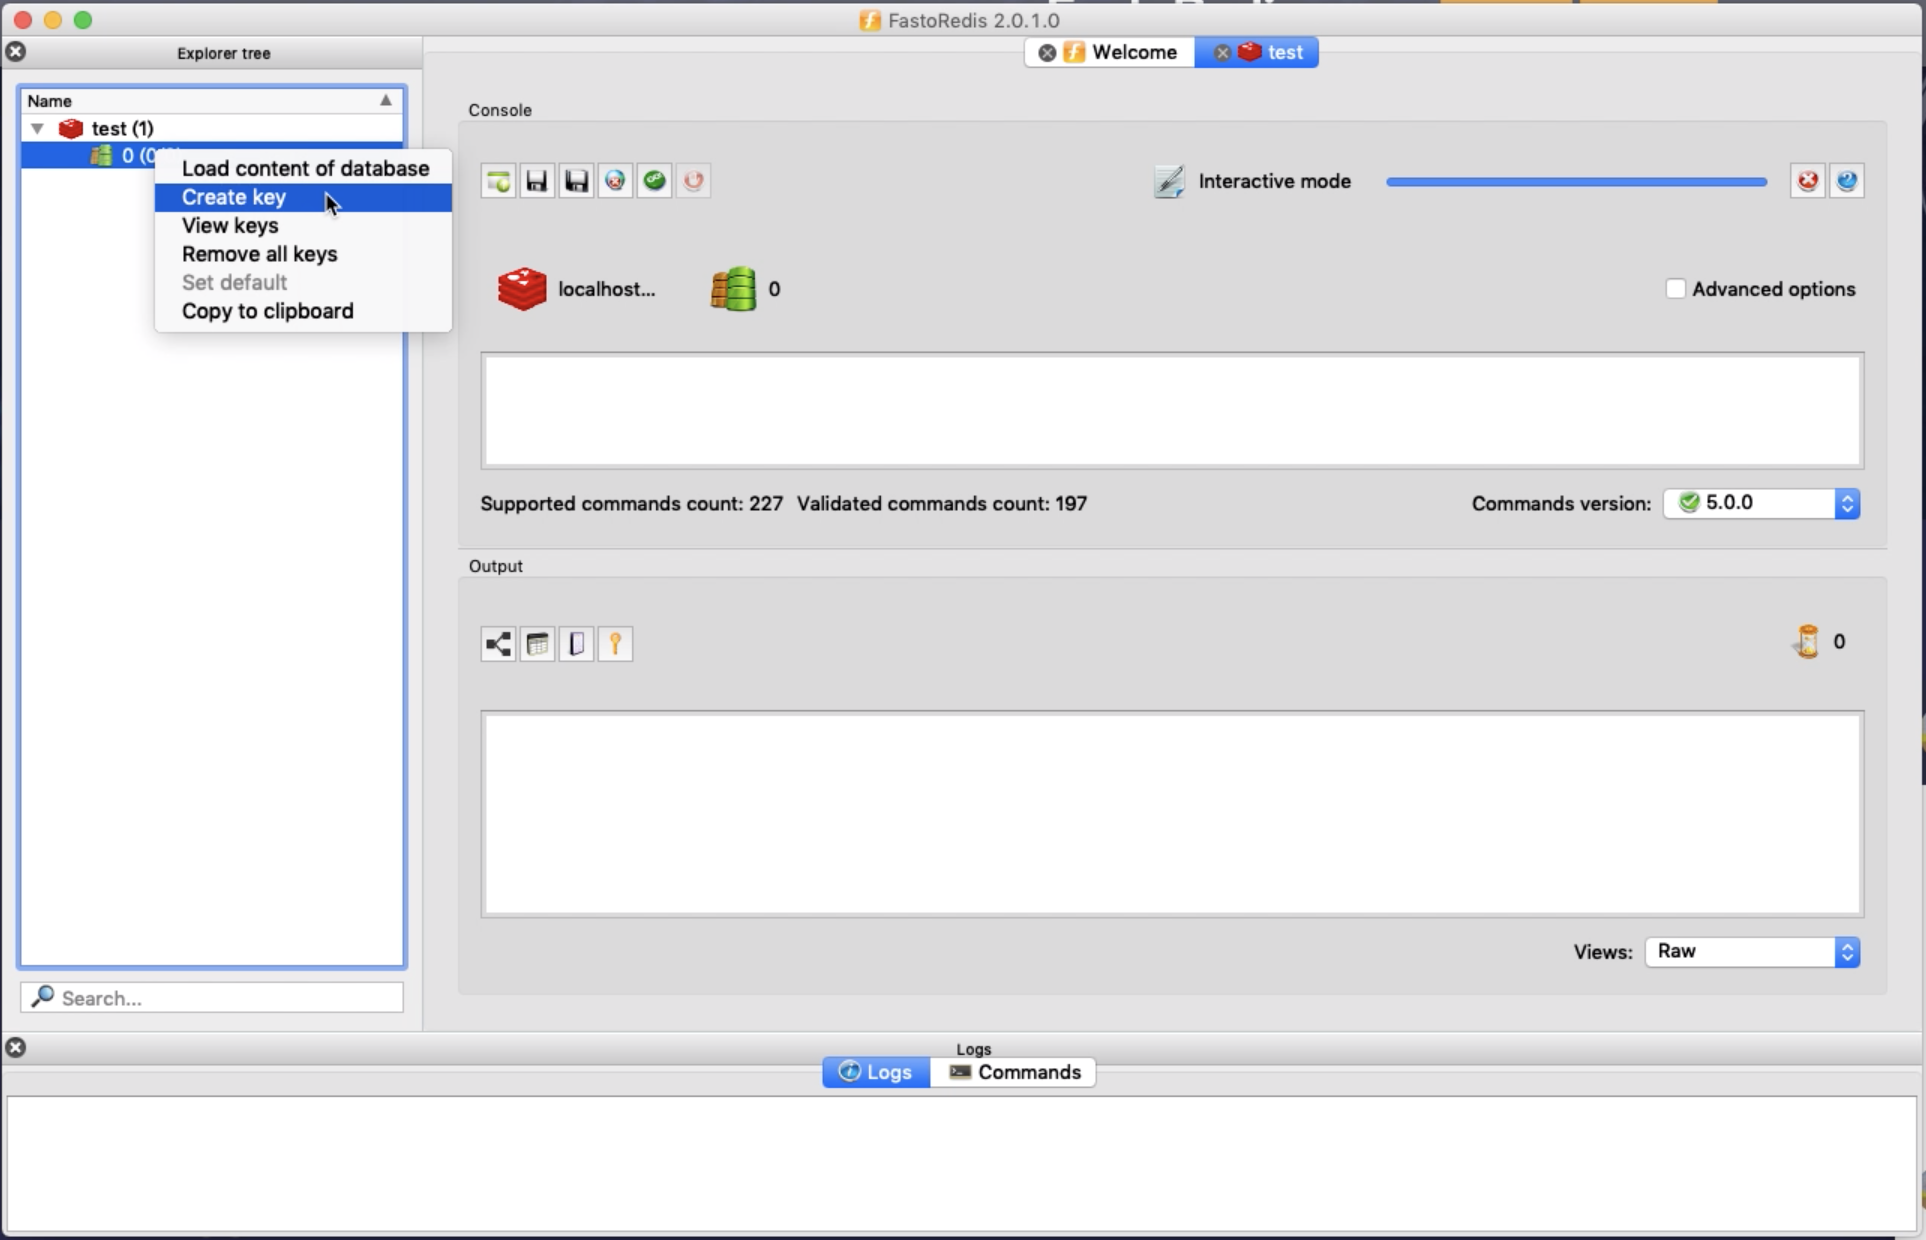Click the first Save icon in Console toolbar
The height and width of the screenshot is (1240, 1926).
[537, 181]
